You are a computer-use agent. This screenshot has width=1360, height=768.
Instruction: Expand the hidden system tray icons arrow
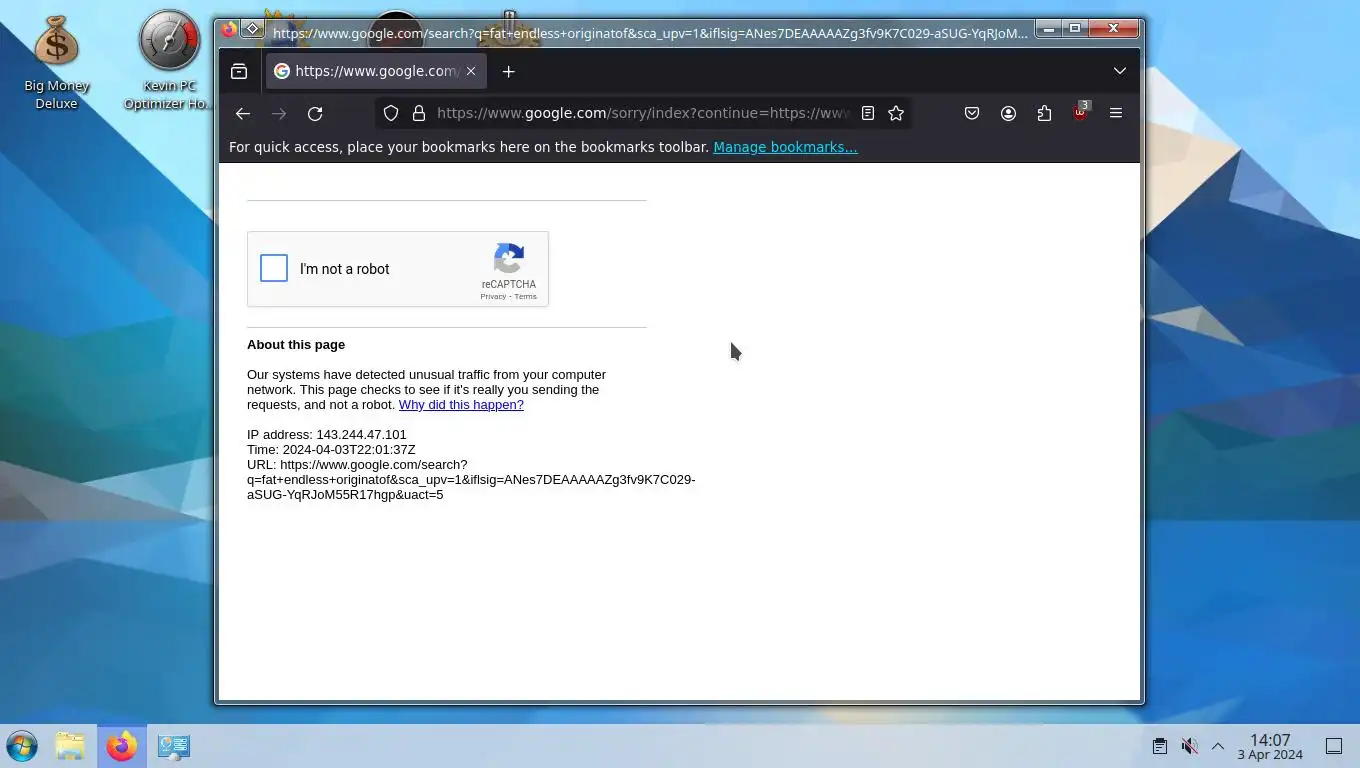coord(1218,746)
